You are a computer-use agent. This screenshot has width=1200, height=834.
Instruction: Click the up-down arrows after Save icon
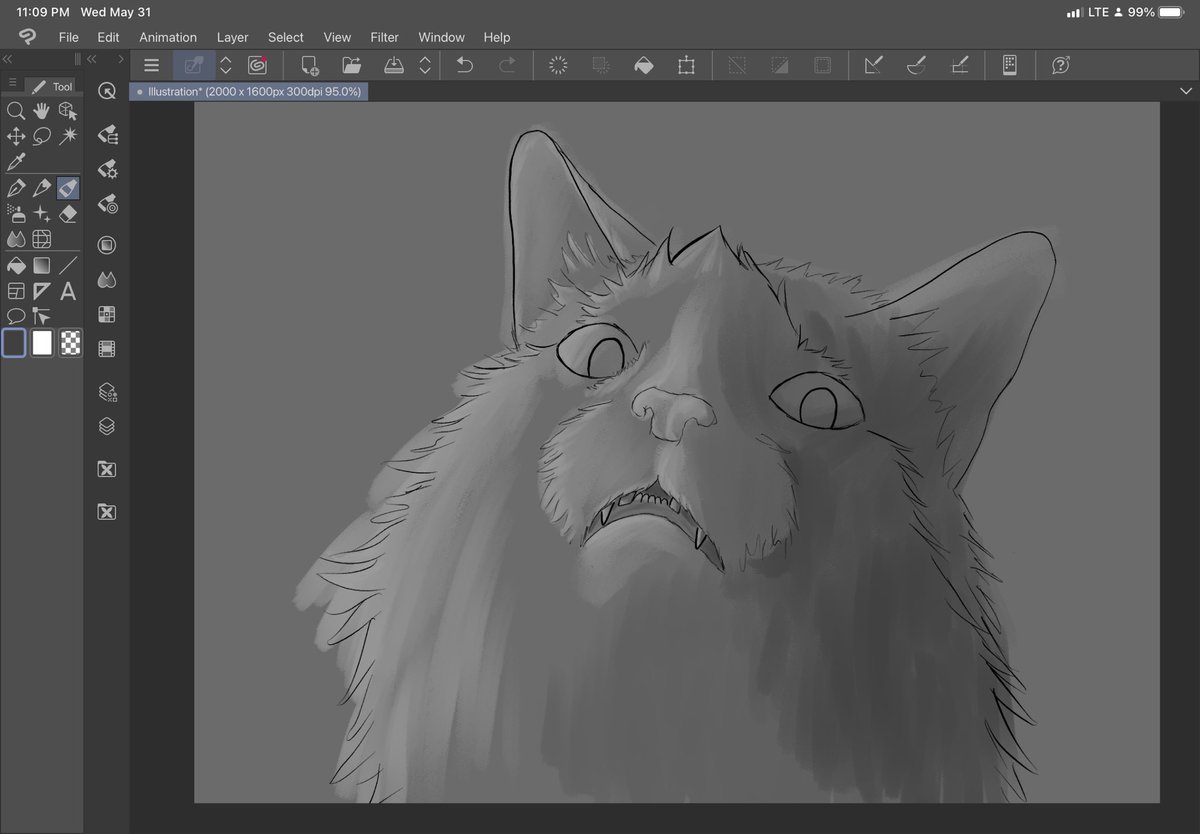(x=425, y=65)
